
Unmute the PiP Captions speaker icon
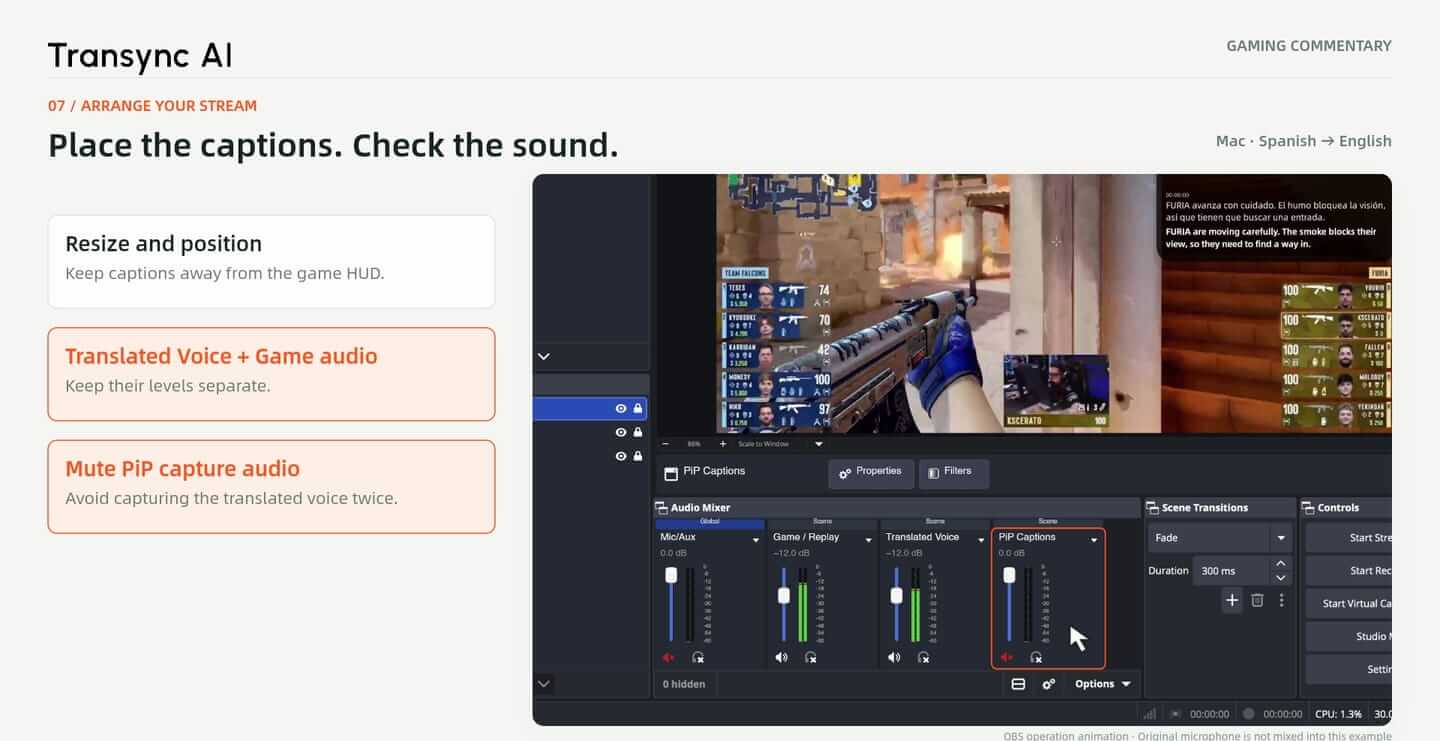click(1007, 657)
